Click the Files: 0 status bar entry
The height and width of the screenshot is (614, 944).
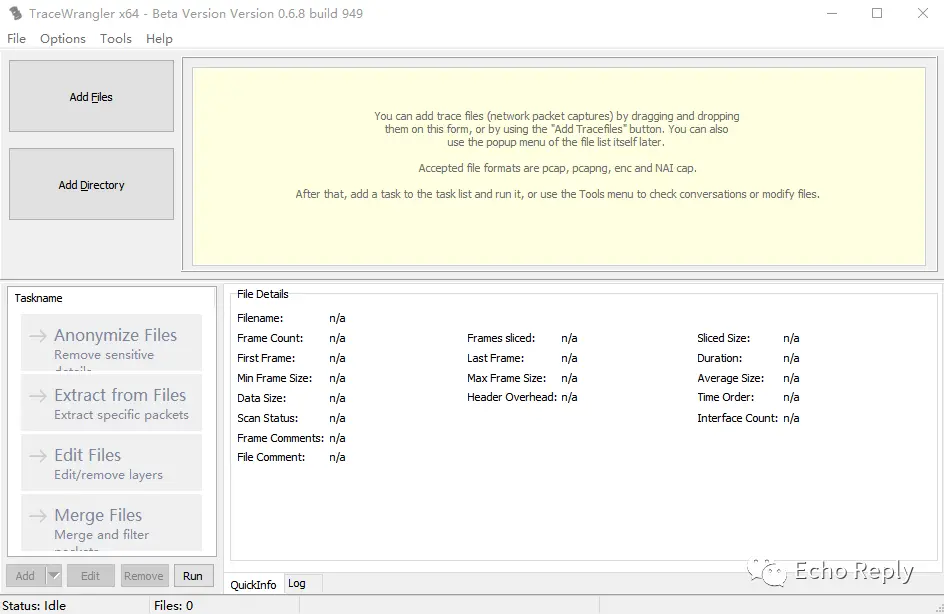(173, 606)
